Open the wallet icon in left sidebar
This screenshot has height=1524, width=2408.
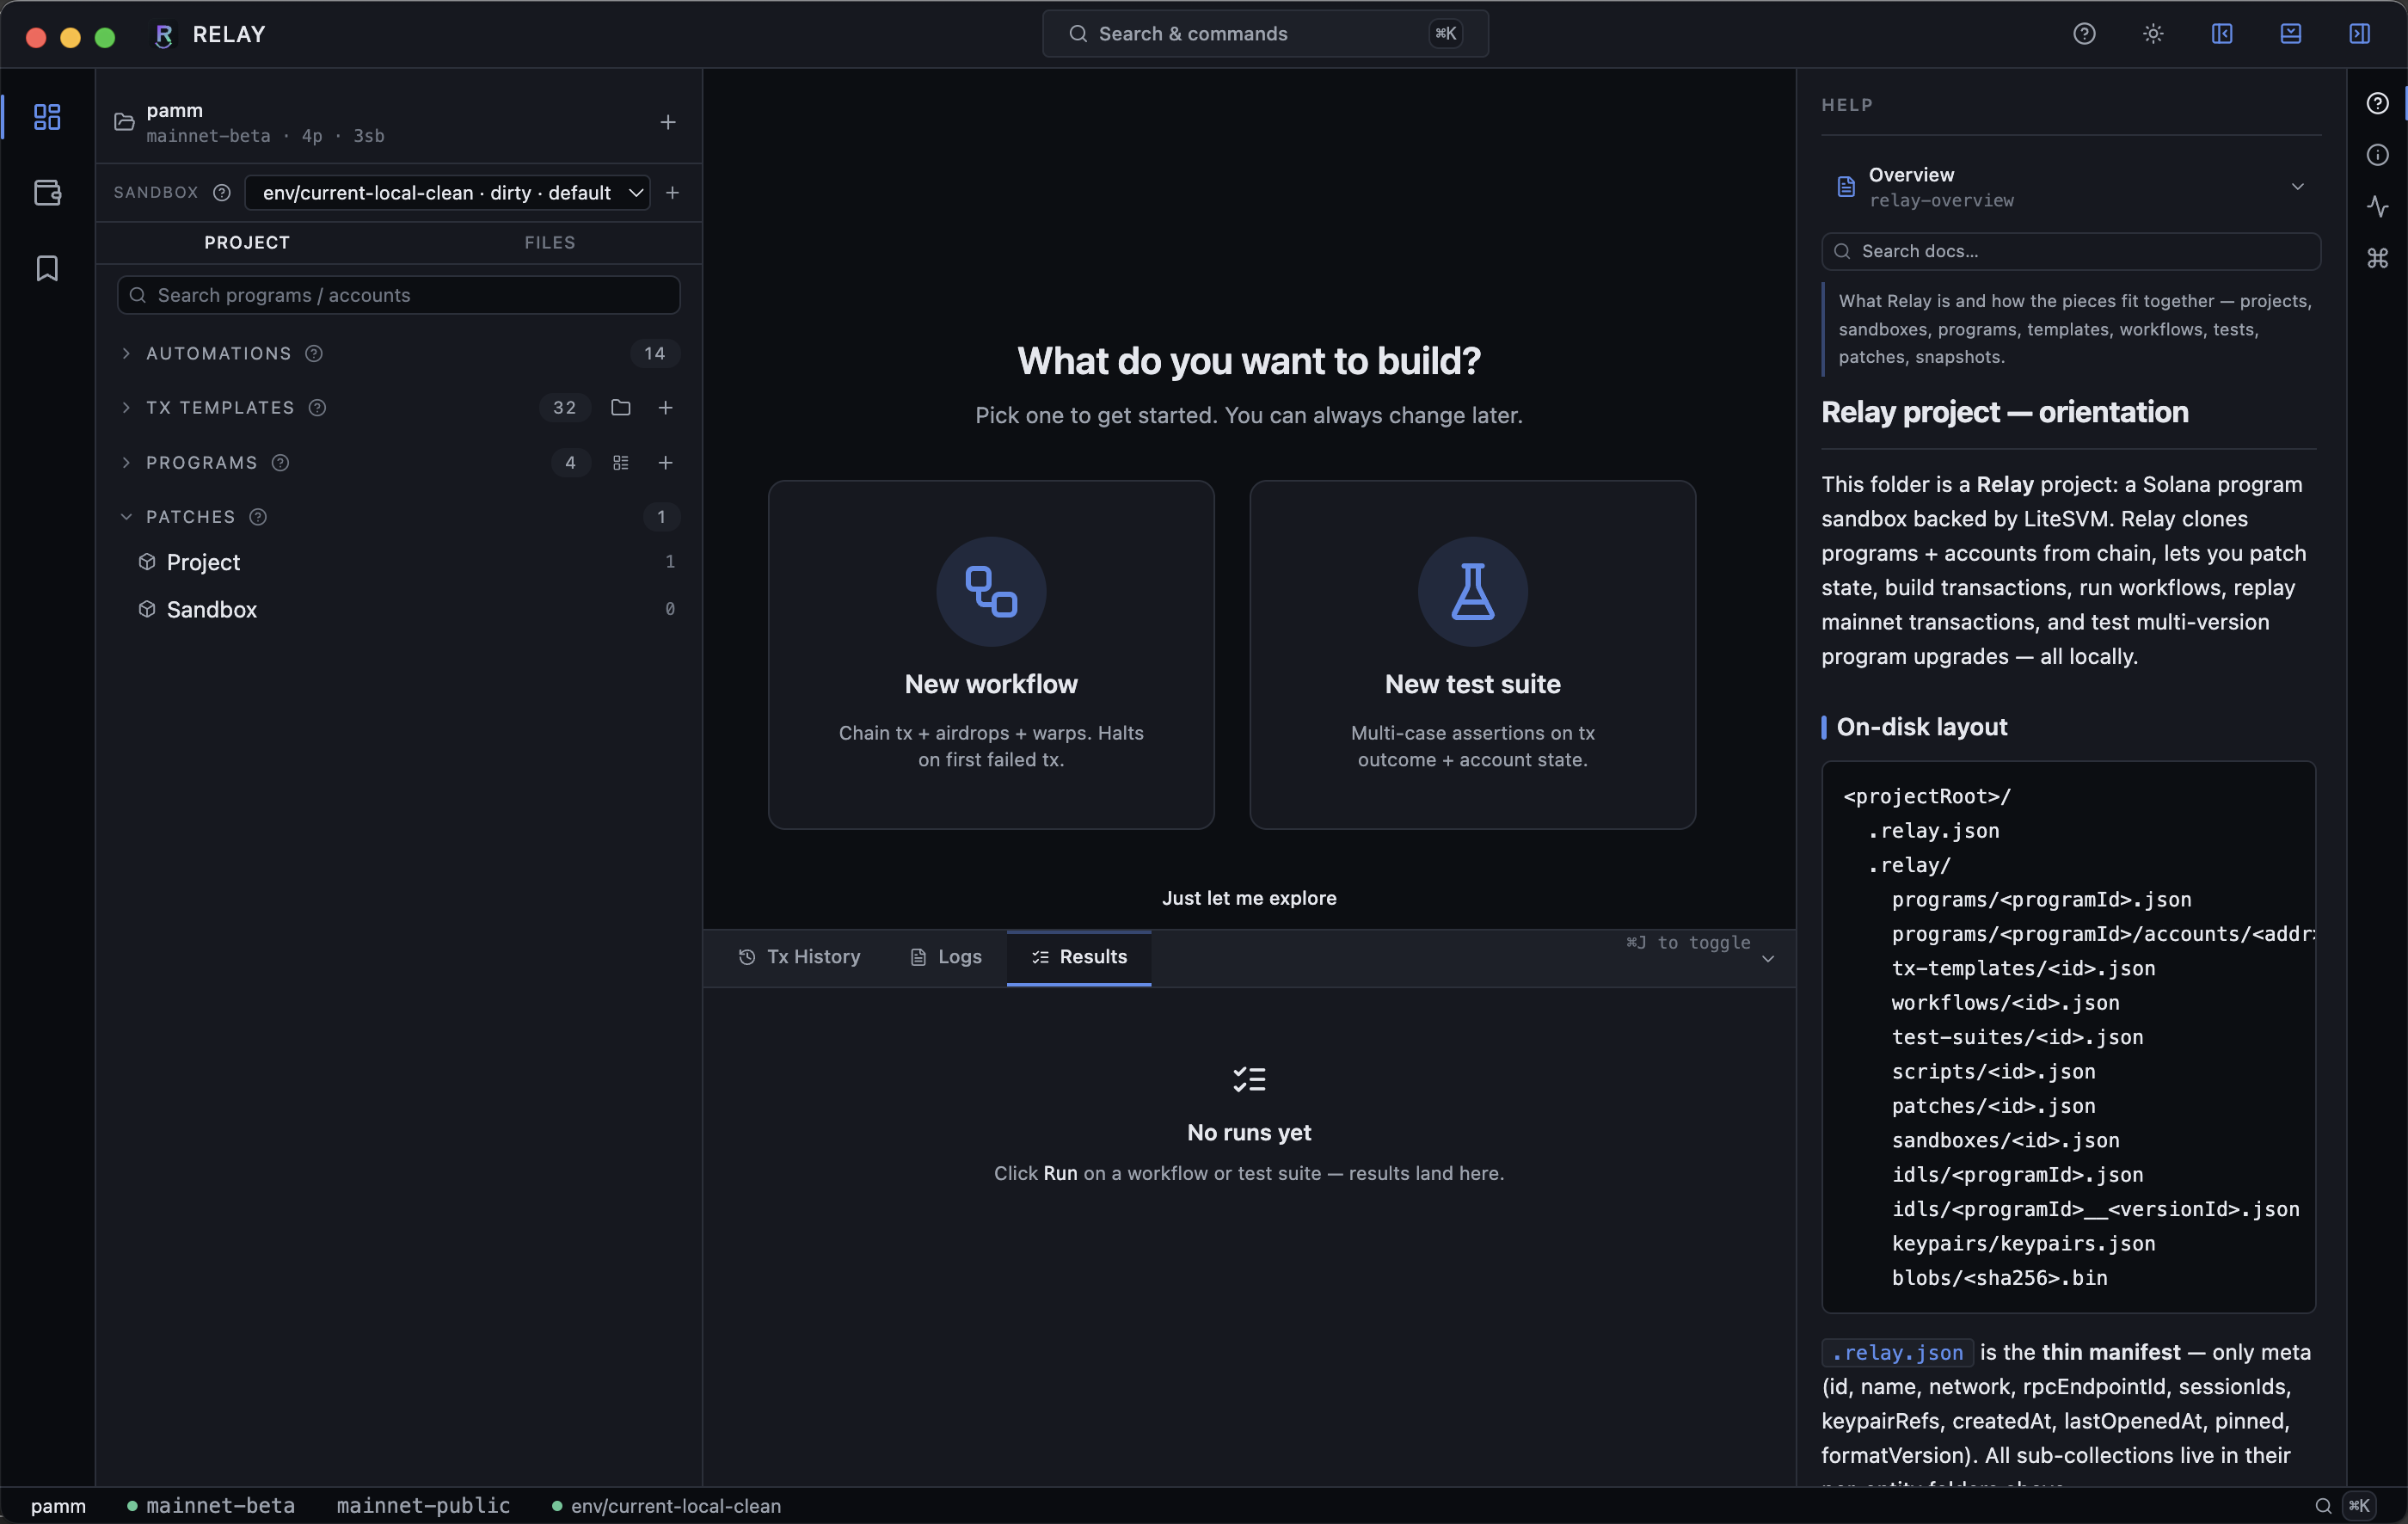[47, 192]
